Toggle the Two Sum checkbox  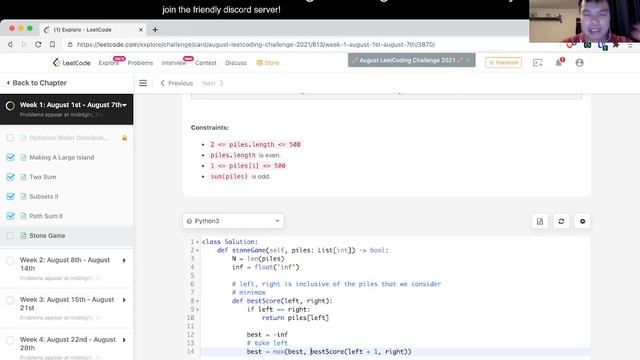pos(11,177)
